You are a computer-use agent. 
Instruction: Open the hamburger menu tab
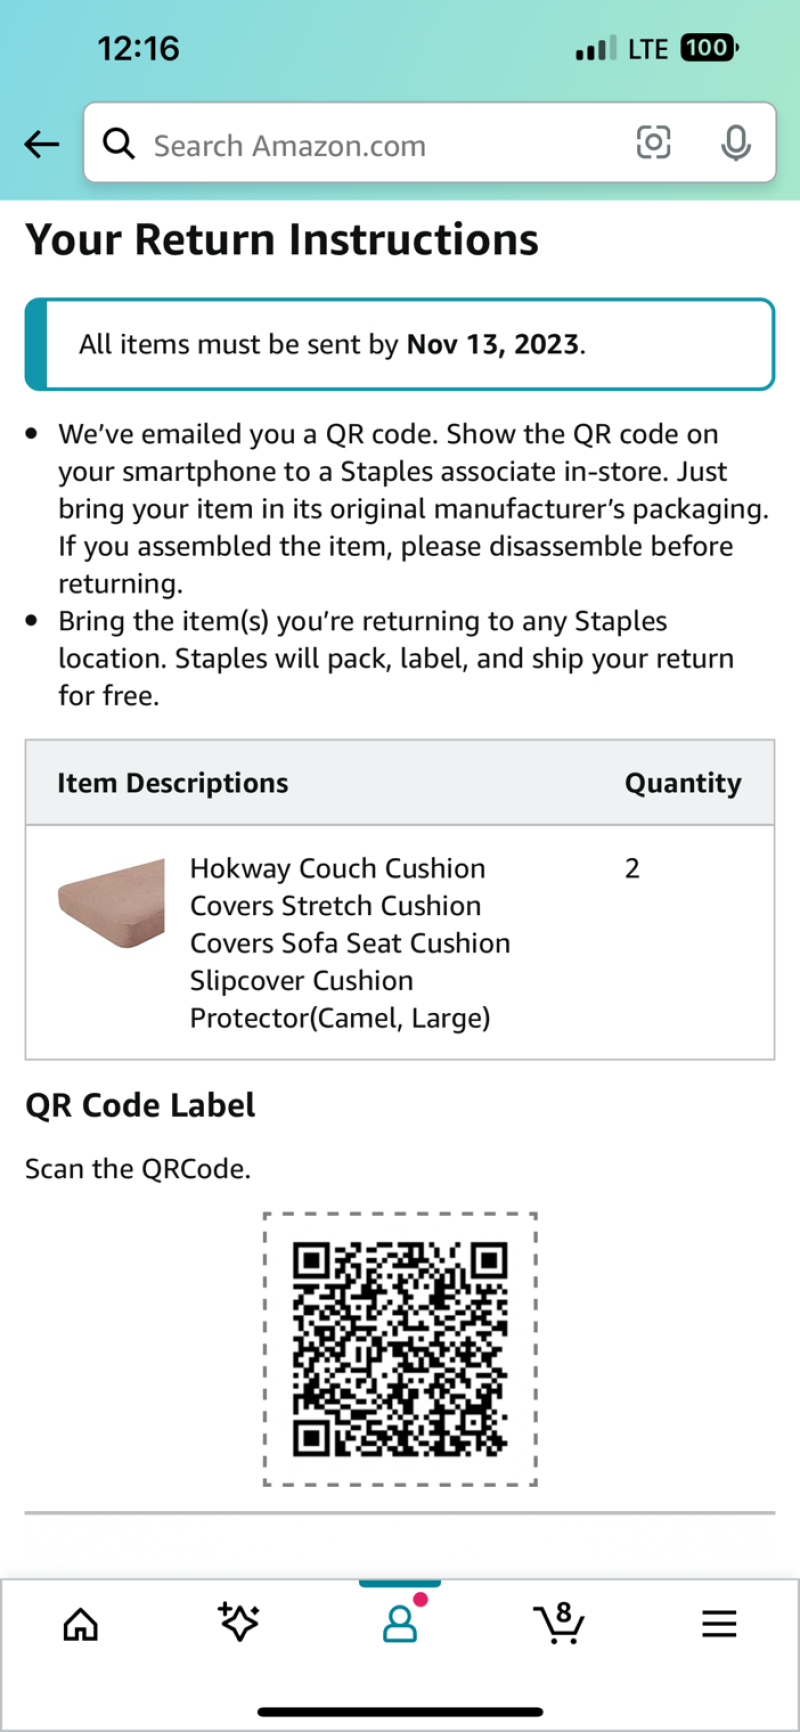(x=719, y=1624)
